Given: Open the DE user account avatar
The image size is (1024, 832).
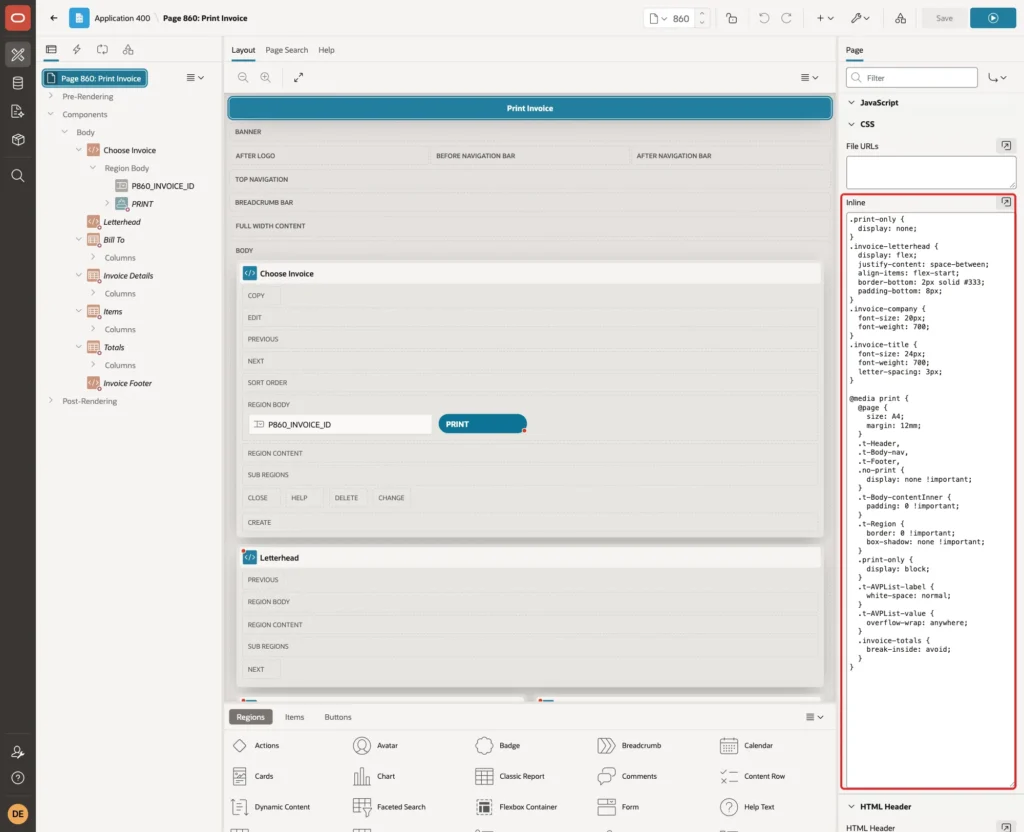Looking at the screenshot, I should point(18,814).
